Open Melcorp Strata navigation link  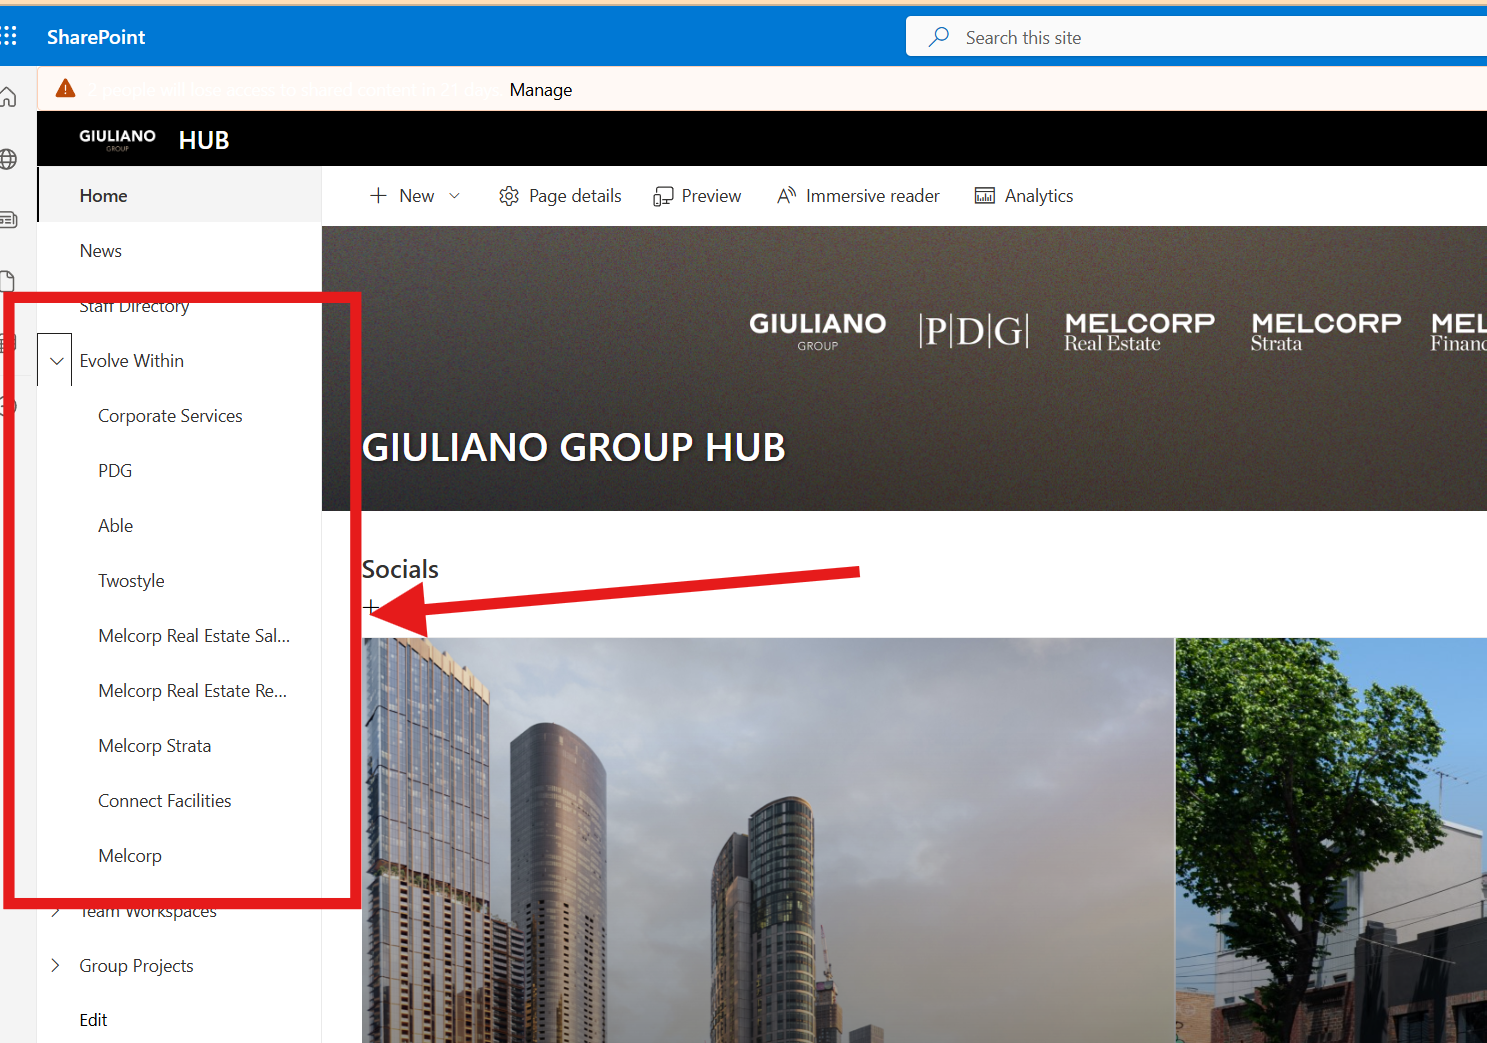[x=154, y=746]
